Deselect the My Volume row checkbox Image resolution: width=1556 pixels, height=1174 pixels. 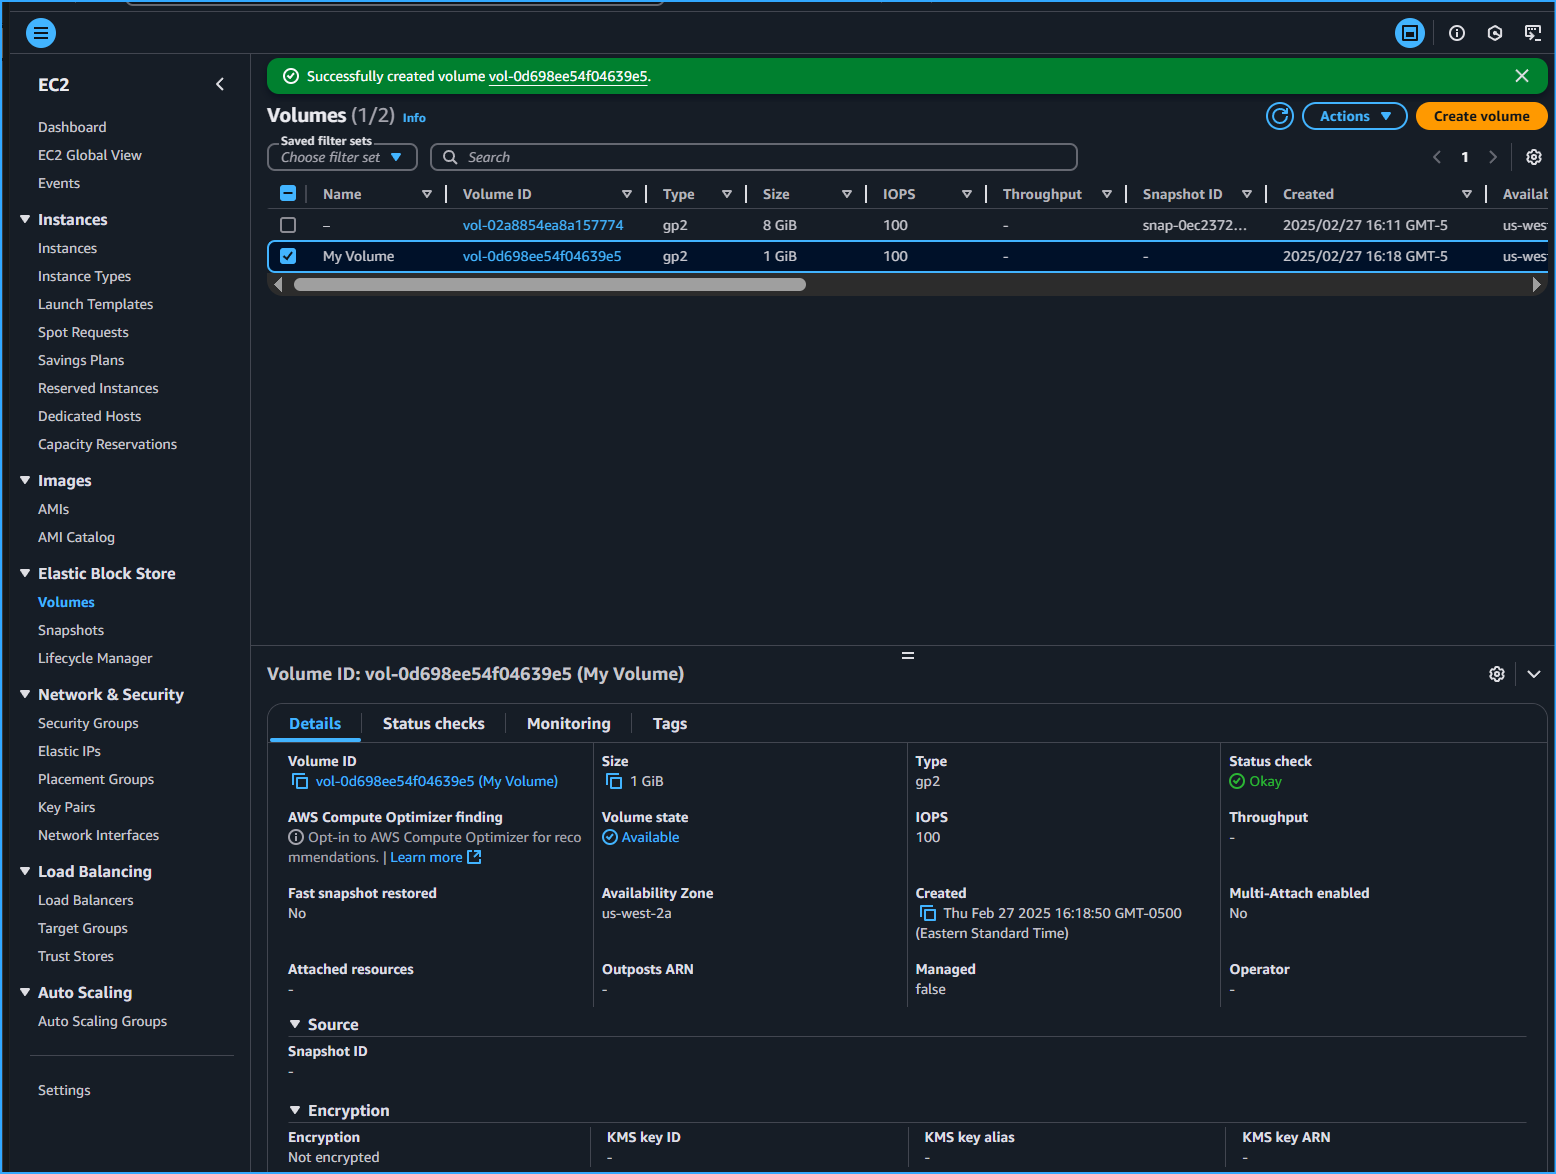pyautogui.click(x=288, y=256)
